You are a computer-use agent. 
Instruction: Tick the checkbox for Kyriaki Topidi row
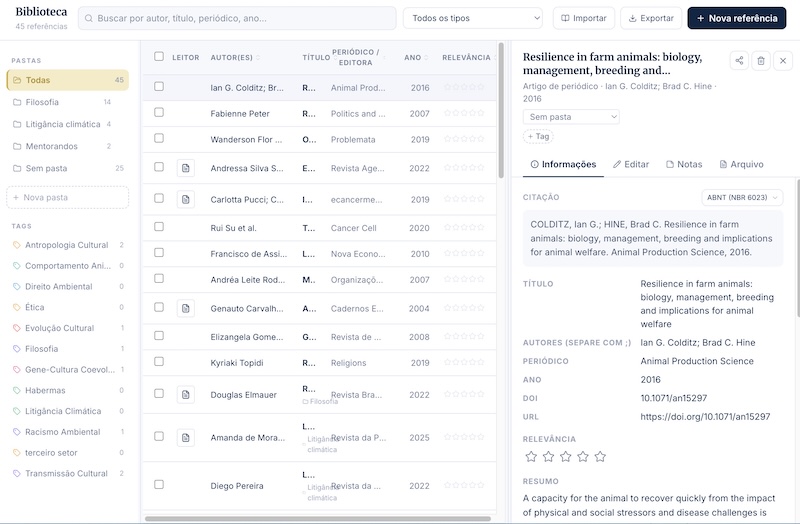tap(159, 362)
